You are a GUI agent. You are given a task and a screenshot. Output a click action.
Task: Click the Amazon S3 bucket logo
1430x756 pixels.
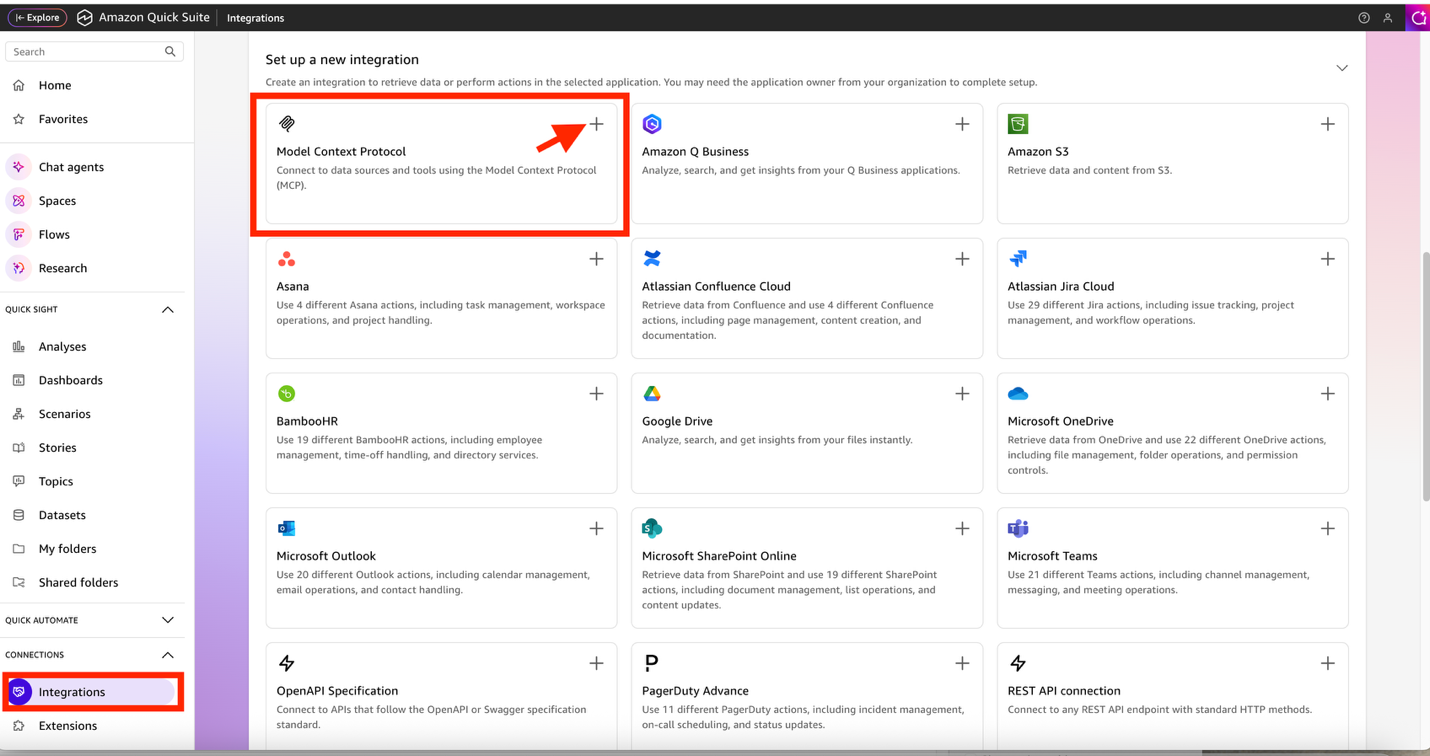pyautogui.click(x=1018, y=124)
